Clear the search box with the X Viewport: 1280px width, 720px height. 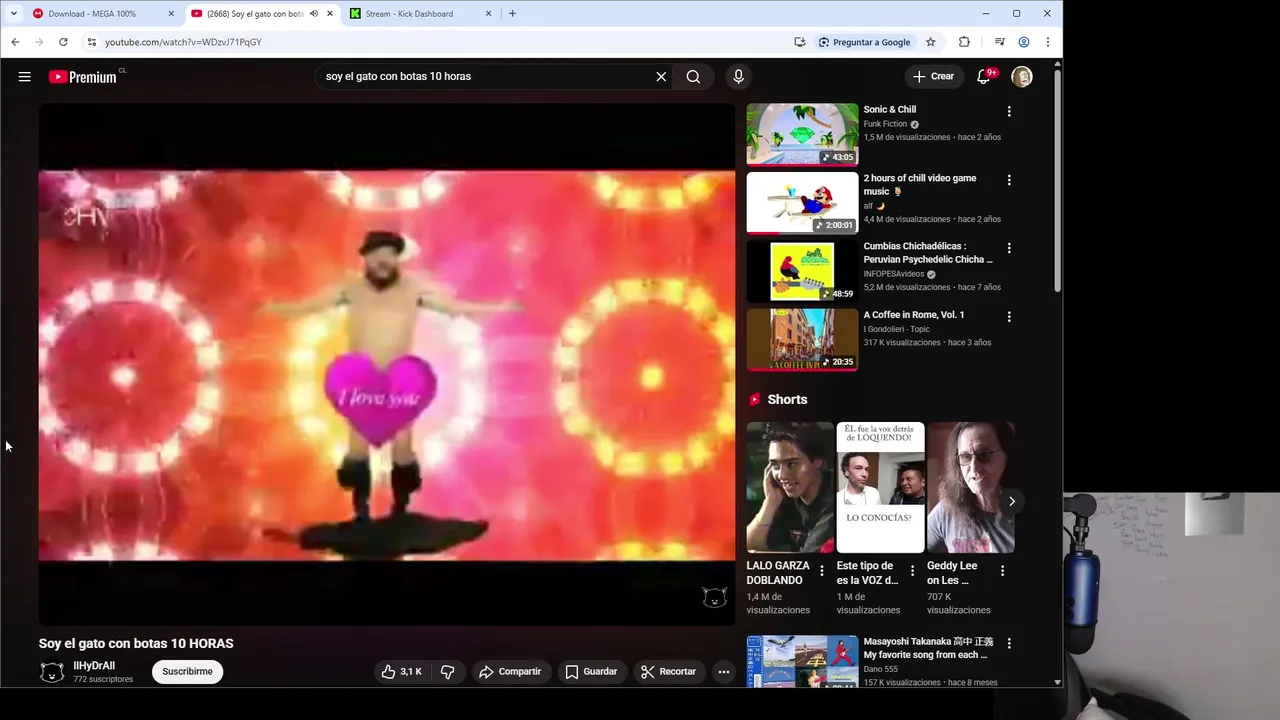[661, 76]
